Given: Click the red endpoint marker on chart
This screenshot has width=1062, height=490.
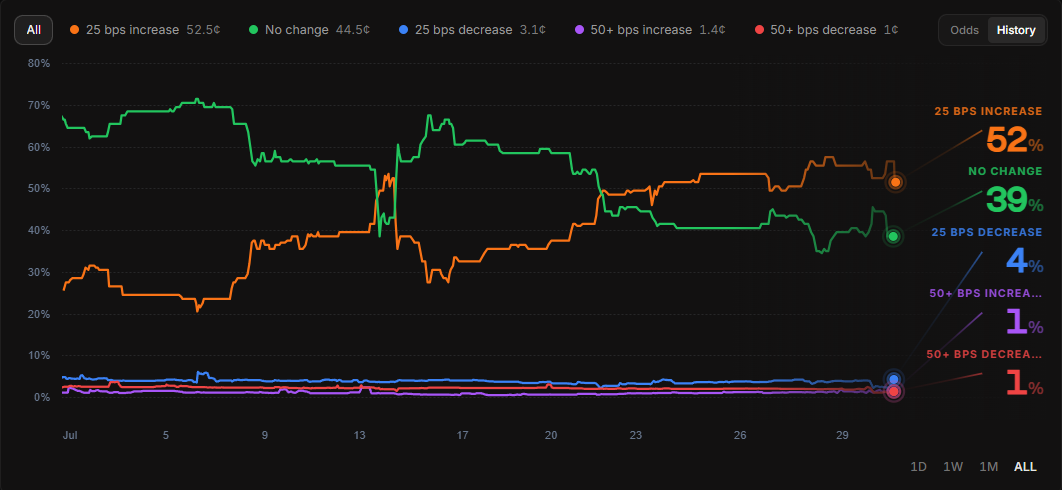Looking at the screenshot, I should (x=893, y=392).
